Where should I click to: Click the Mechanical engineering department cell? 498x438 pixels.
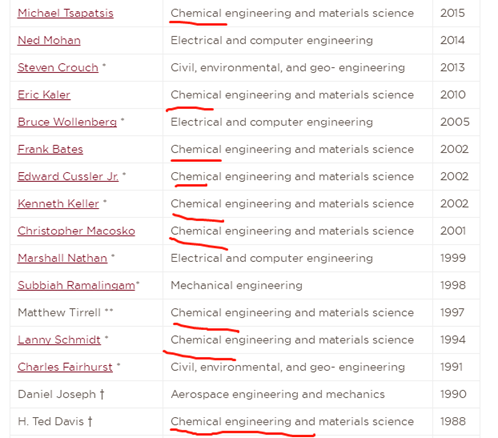point(298,286)
